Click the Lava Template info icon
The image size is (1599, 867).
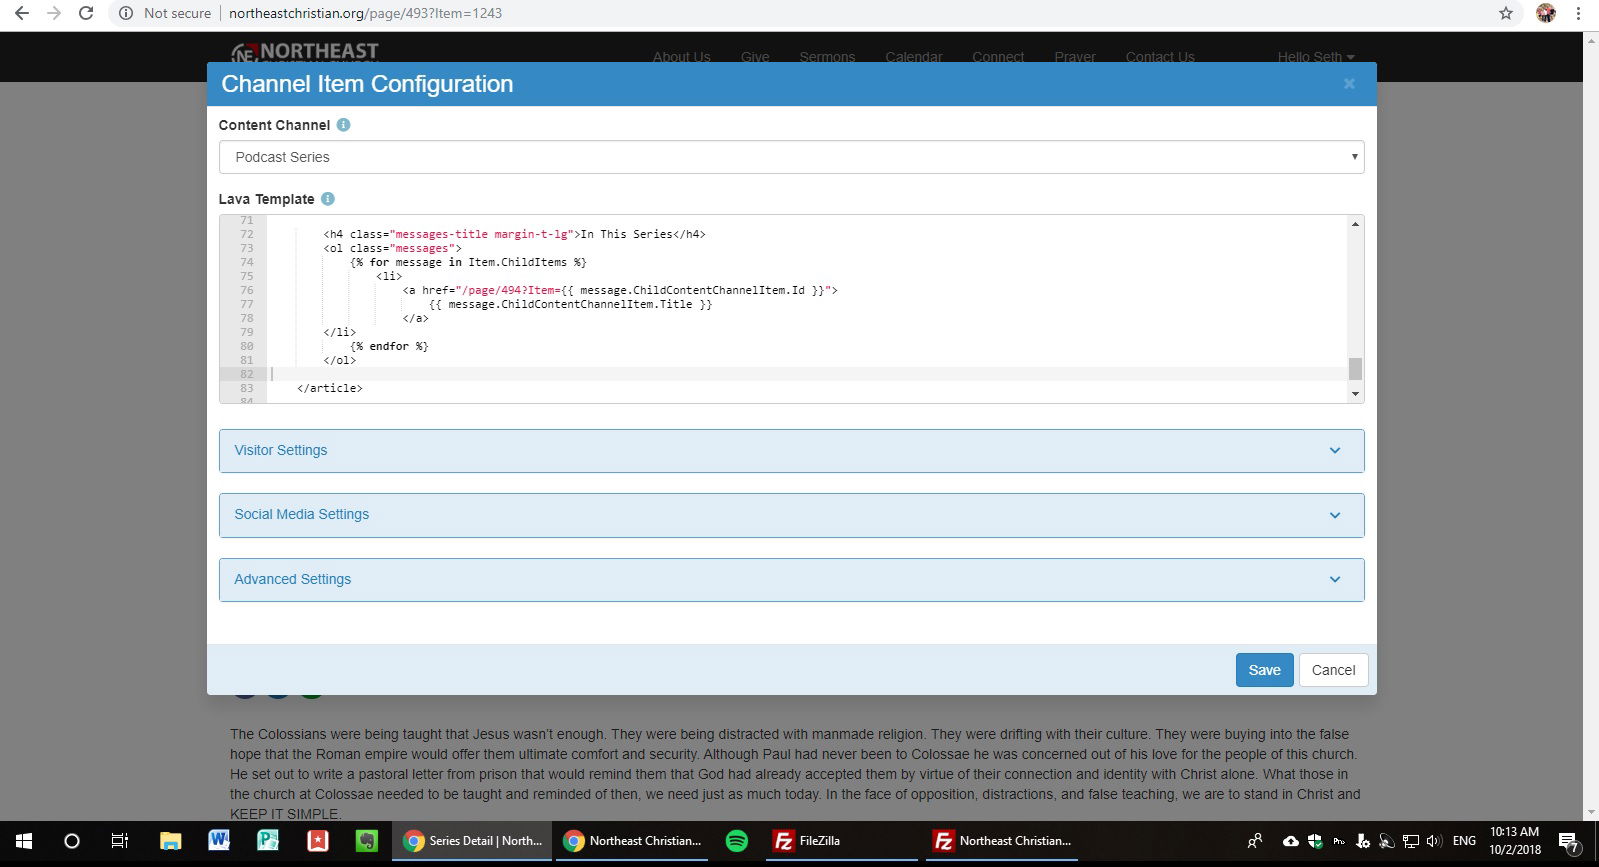pos(327,199)
